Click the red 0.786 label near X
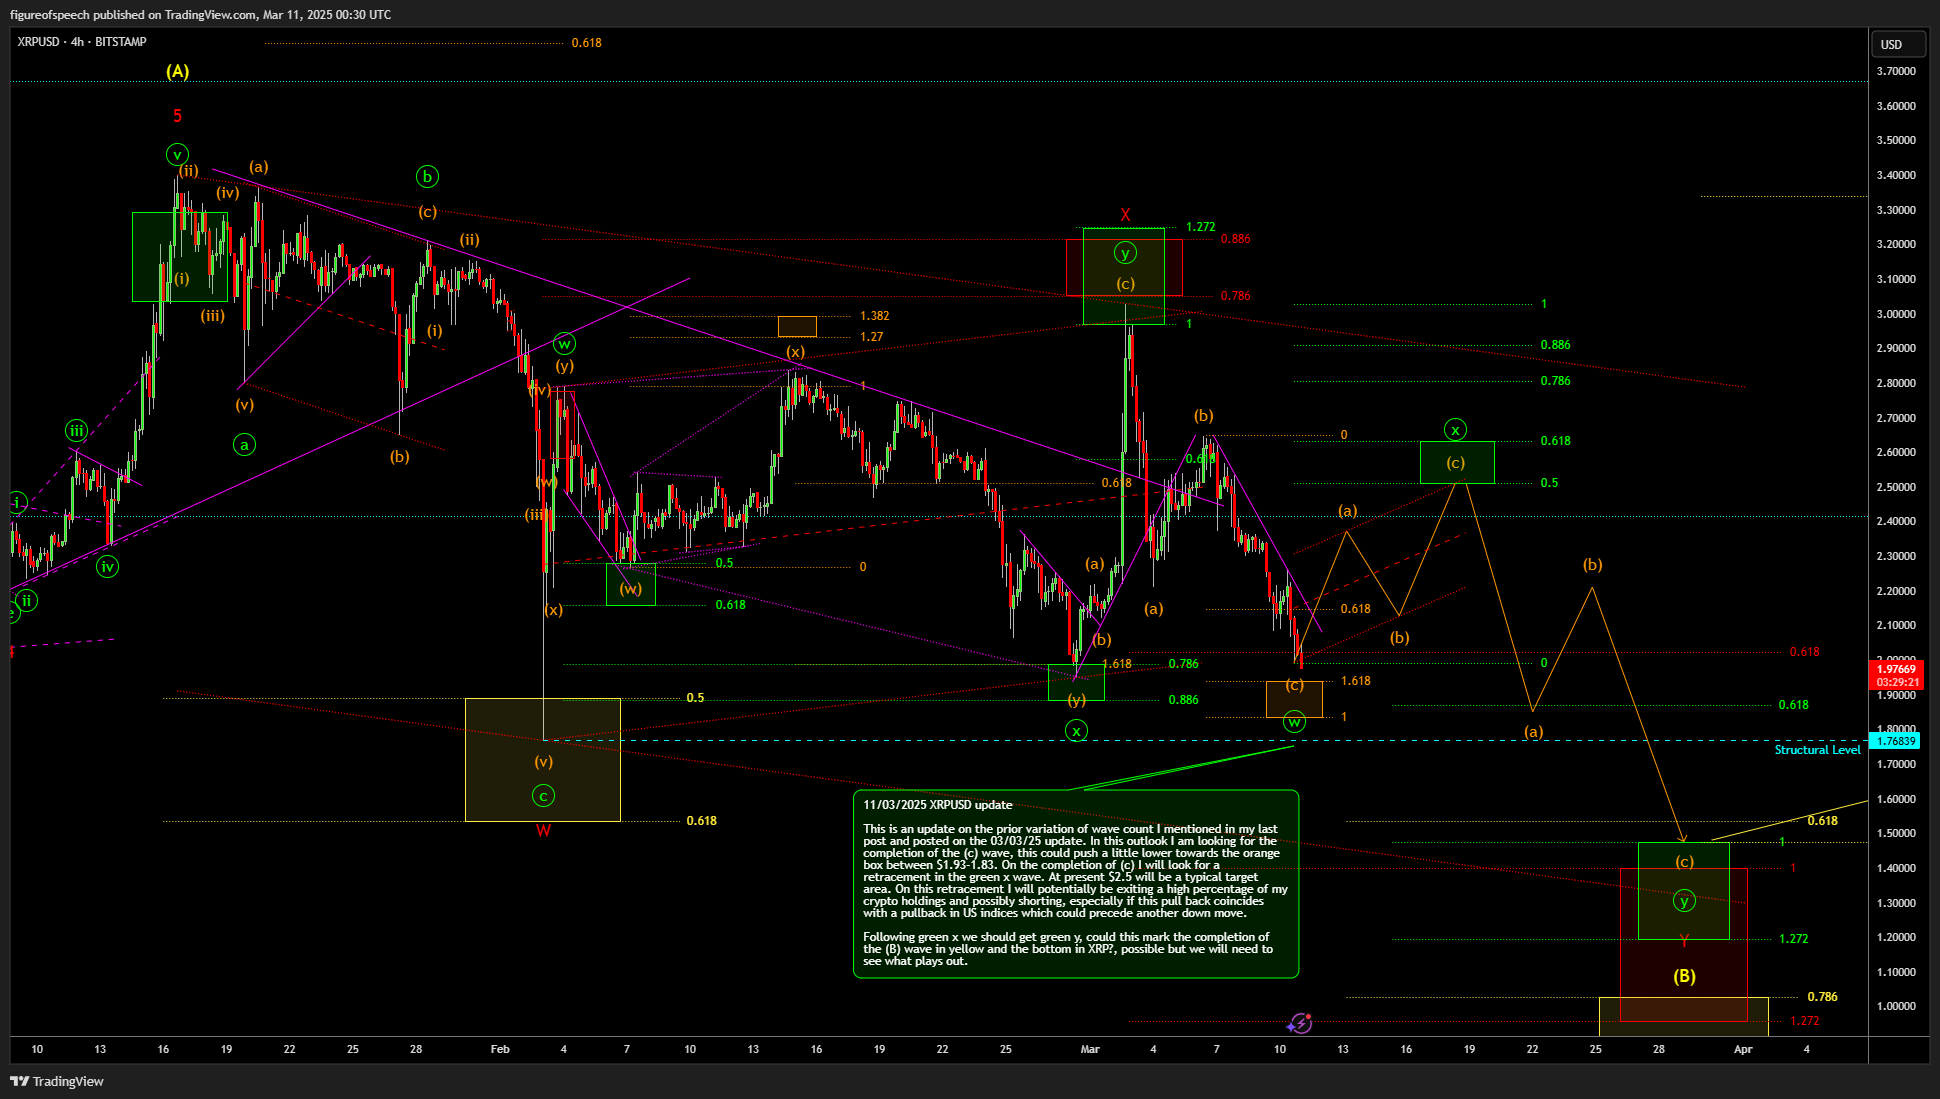1940x1099 pixels. 1235,296
